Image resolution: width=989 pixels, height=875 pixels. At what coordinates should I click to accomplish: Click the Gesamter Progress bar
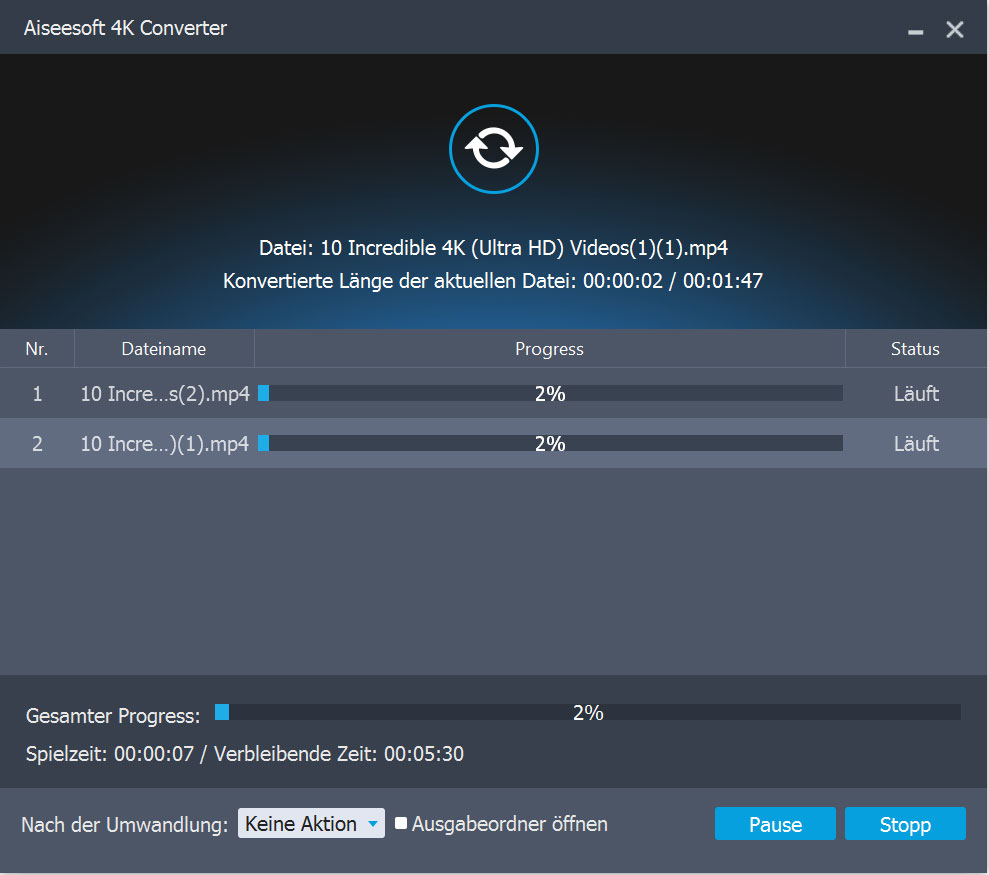(587, 712)
